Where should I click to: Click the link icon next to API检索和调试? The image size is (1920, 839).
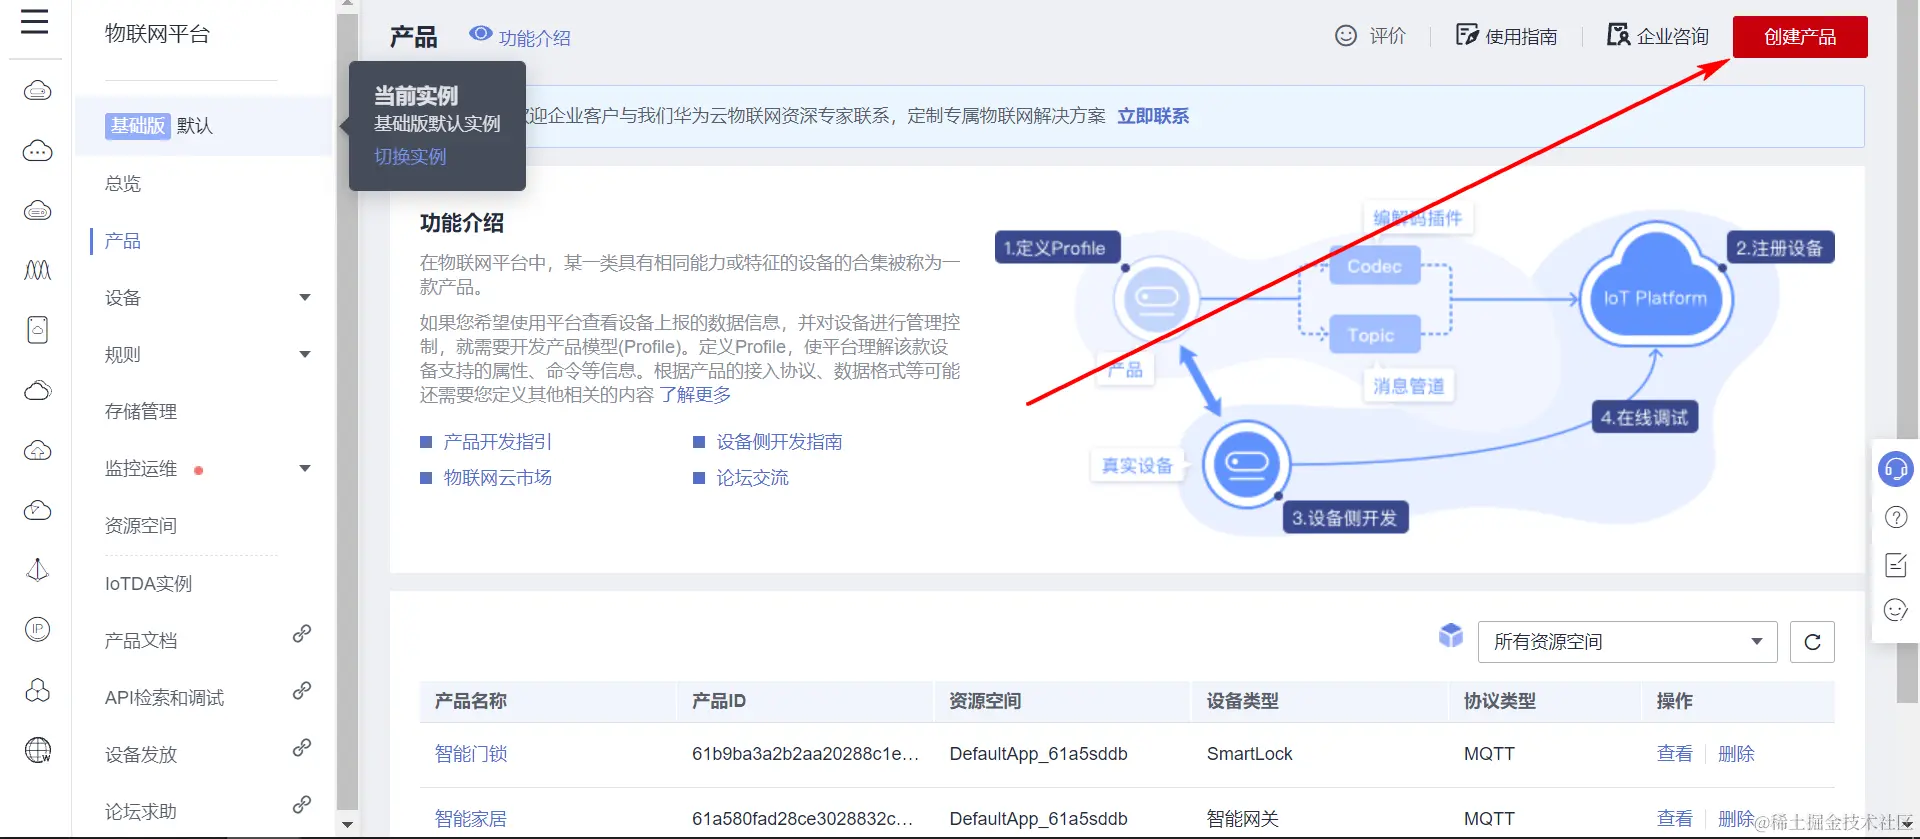[x=302, y=691]
